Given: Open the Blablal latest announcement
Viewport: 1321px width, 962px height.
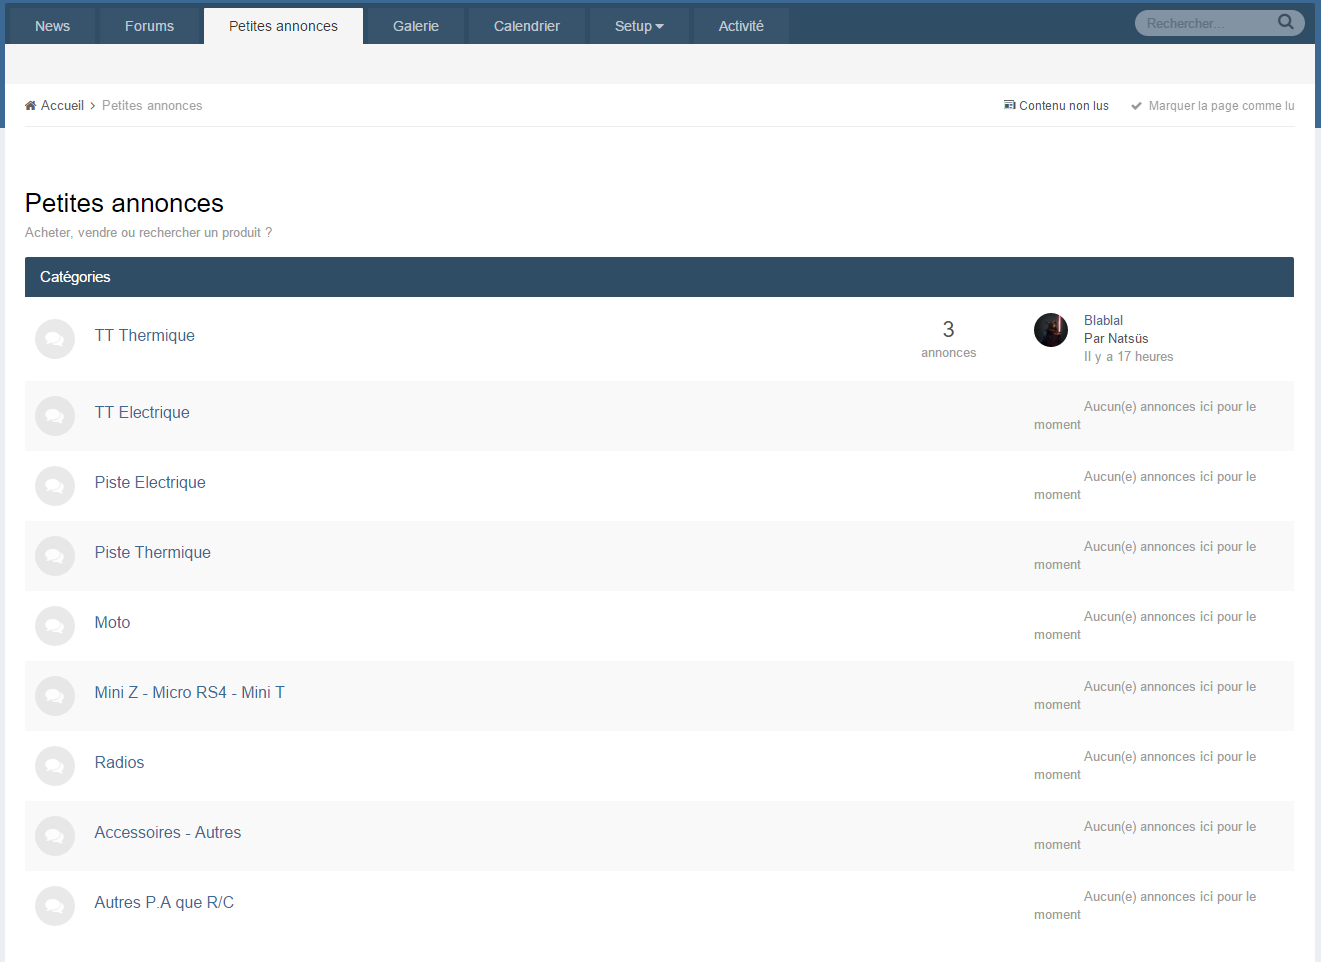Looking at the screenshot, I should [x=1103, y=321].
